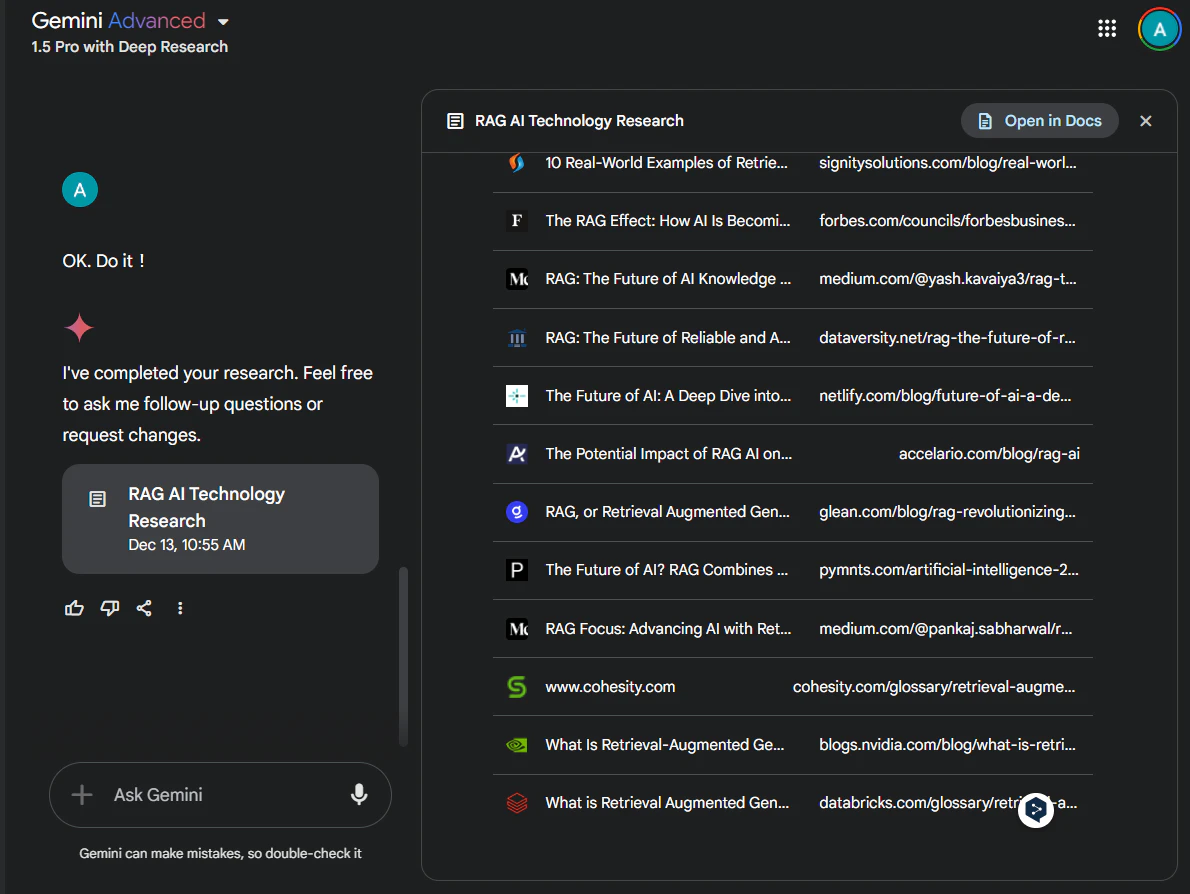
Task: Select the 'www.cohesity.com' source title
Action: click(x=610, y=687)
